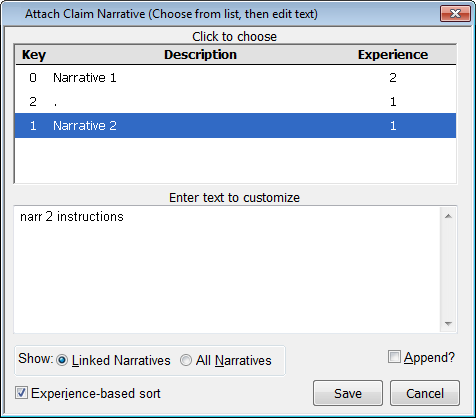Sort by the Experience column header
Image resolution: width=476 pixels, height=418 pixels.
pyautogui.click(x=393, y=55)
